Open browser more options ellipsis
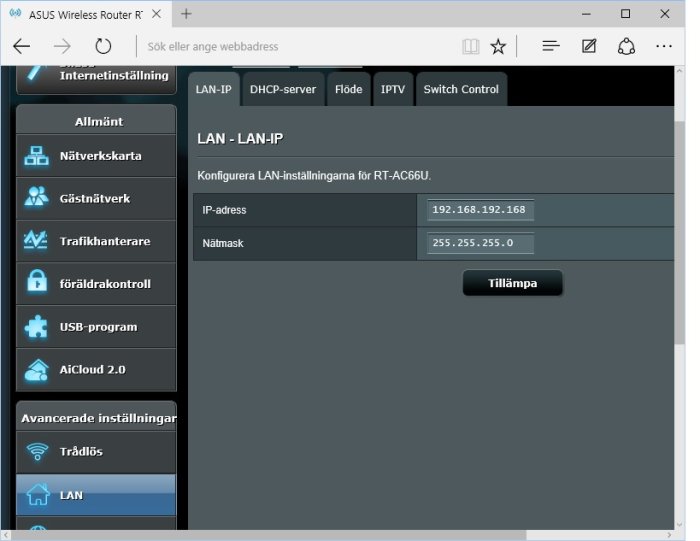Screen dimensions: 700x541 pyautogui.click(x=664, y=46)
